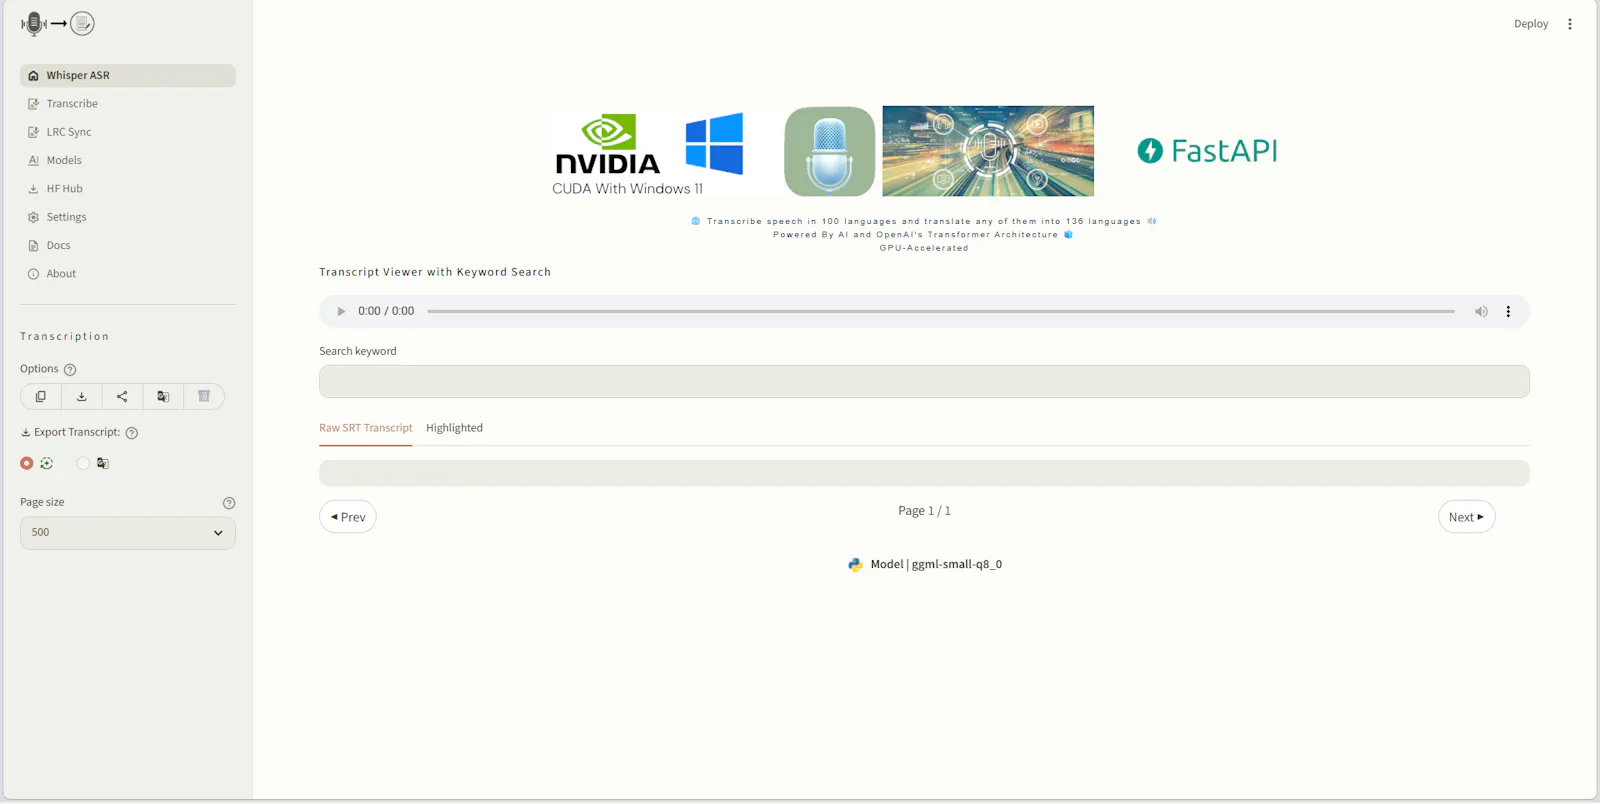This screenshot has width=1600, height=804.
Task: Click the audio progress seek bar
Action: pos(941,311)
